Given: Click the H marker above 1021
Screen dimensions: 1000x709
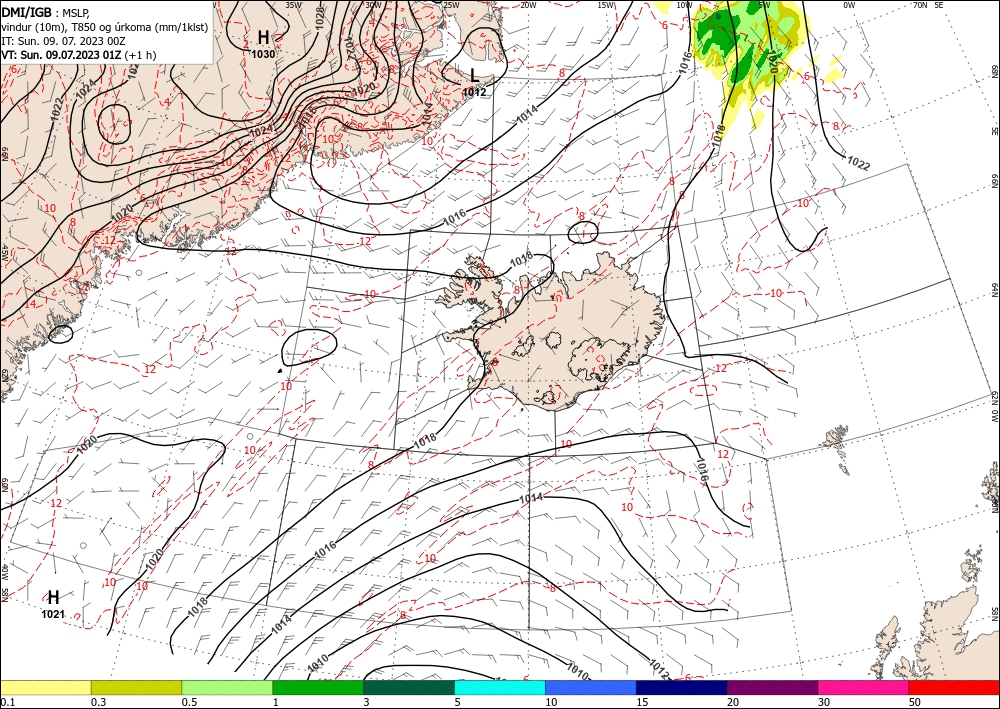Looking at the screenshot, I should (x=54, y=597).
